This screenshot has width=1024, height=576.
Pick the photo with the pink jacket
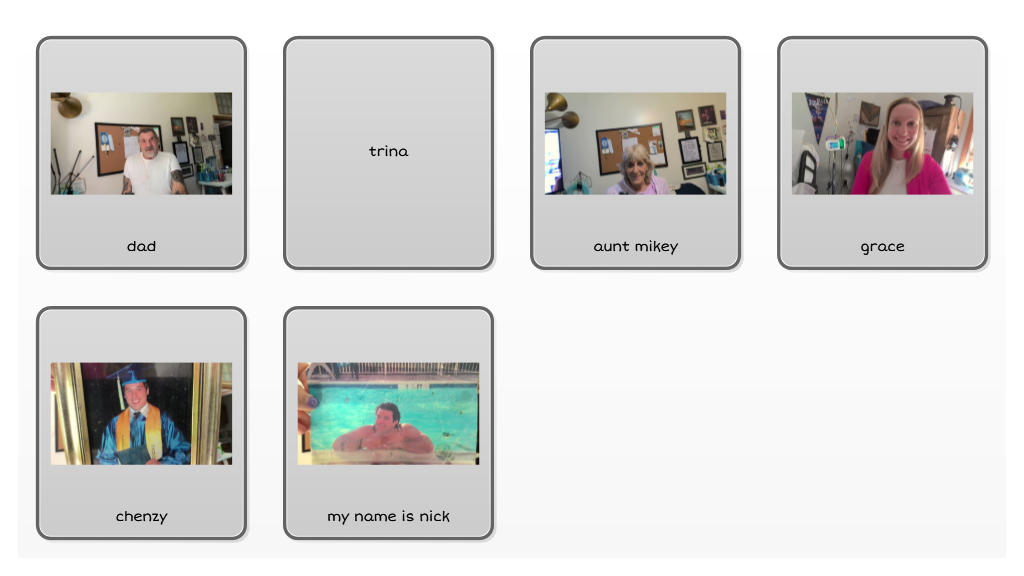(882, 143)
